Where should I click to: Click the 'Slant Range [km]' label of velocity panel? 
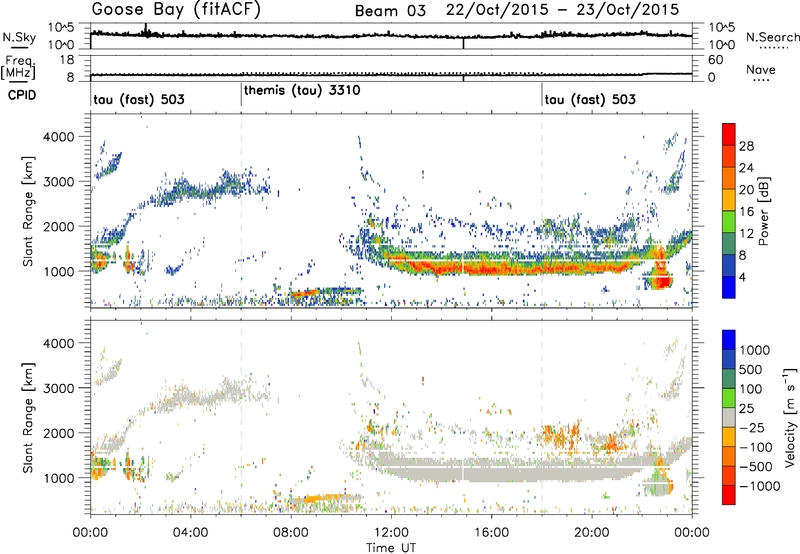click(29, 418)
